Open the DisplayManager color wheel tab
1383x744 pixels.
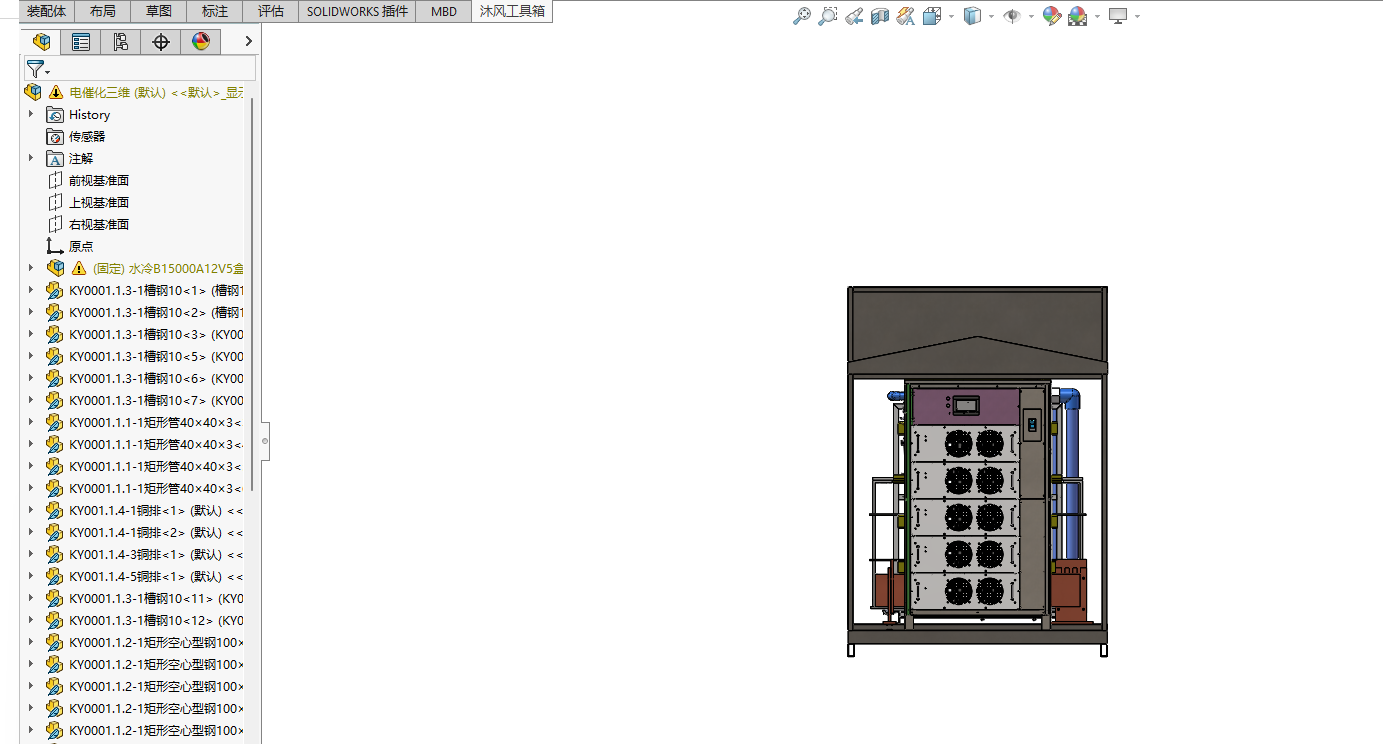point(201,41)
